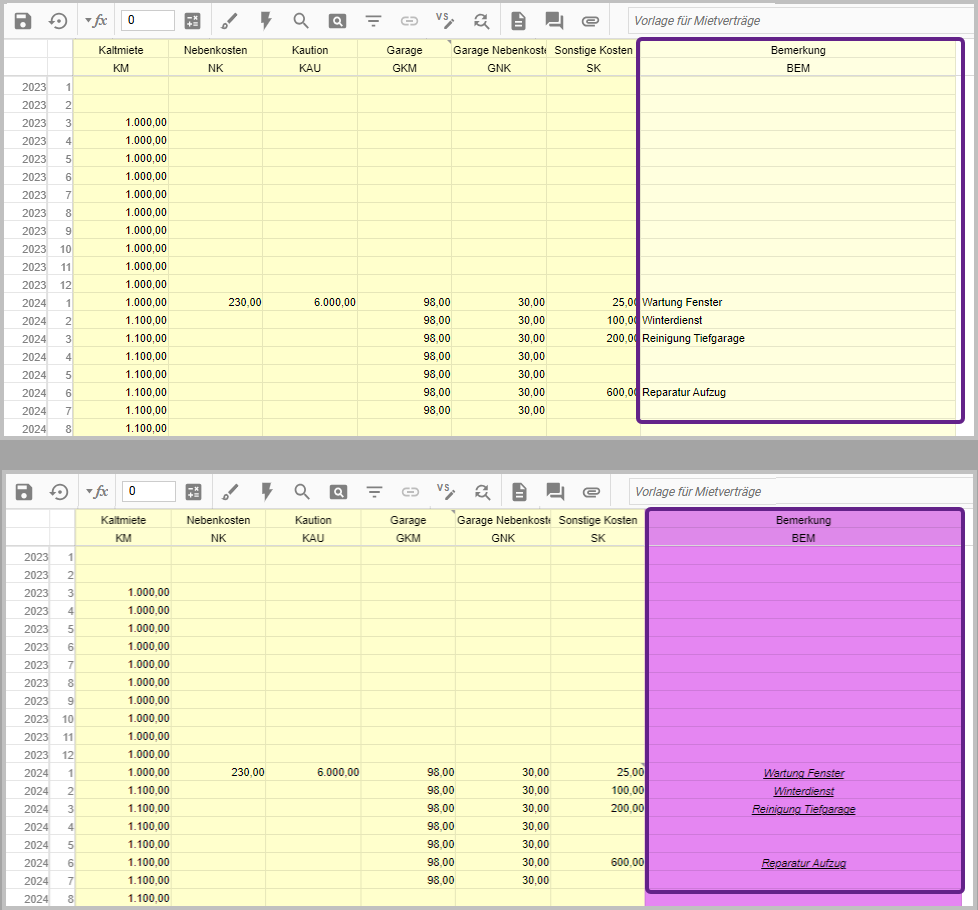The width and height of the screenshot is (978, 910).
Task: Open the underlined 'Wartung Fenster' link
Action: click(803, 773)
